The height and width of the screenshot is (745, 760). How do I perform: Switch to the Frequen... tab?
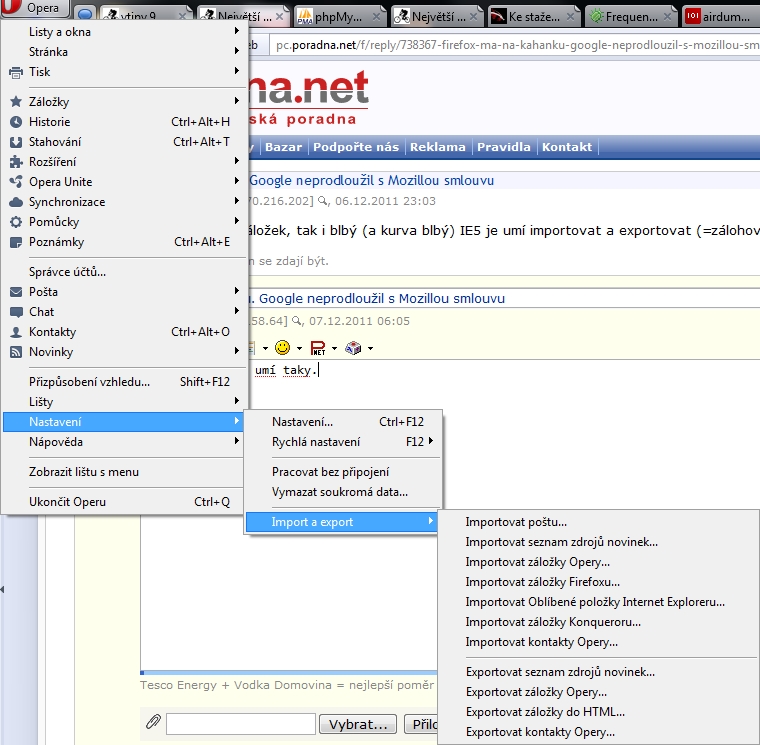point(631,17)
